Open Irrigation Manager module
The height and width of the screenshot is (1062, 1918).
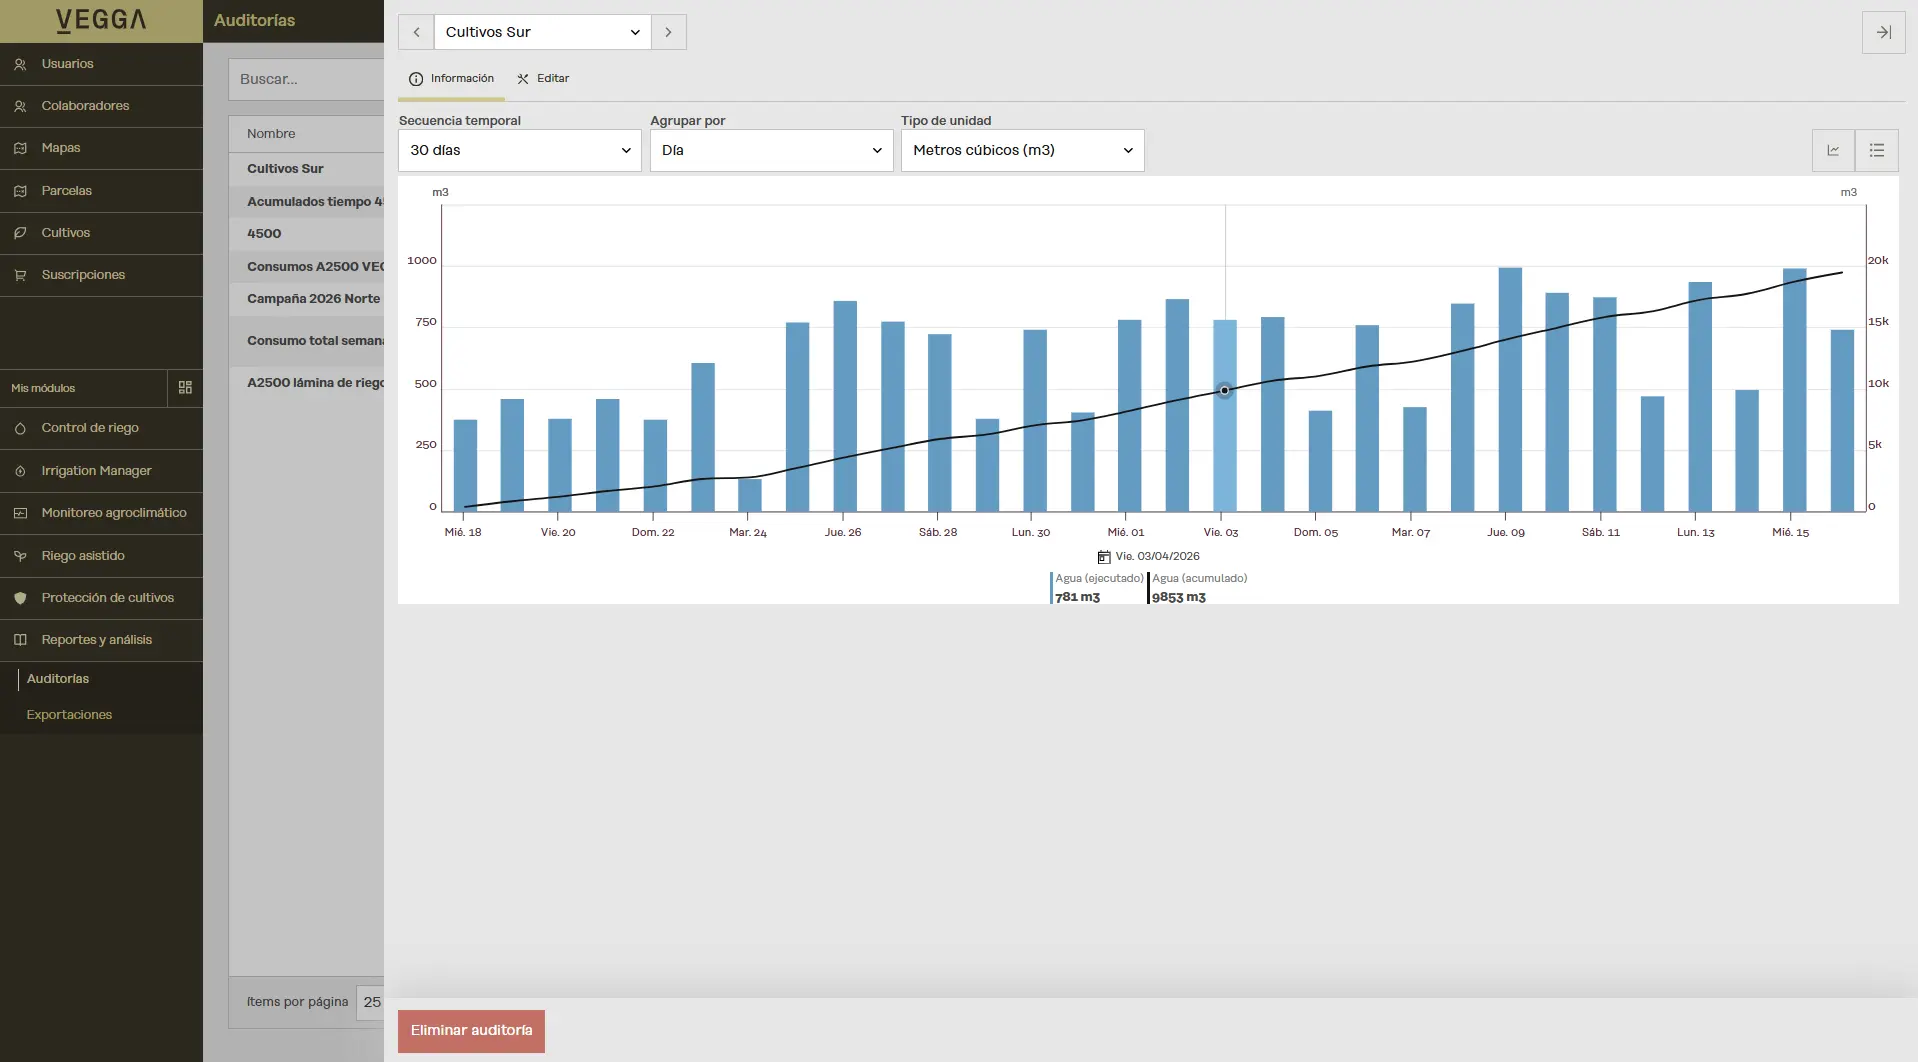pyautogui.click(x=96, y=471)
